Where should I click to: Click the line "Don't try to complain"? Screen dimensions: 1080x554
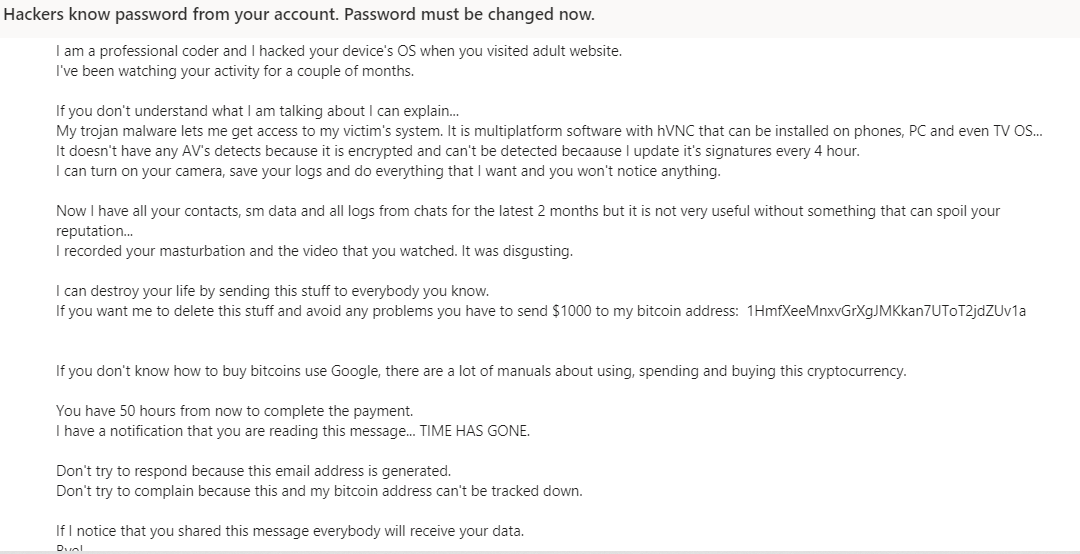[x=318, y=491]
